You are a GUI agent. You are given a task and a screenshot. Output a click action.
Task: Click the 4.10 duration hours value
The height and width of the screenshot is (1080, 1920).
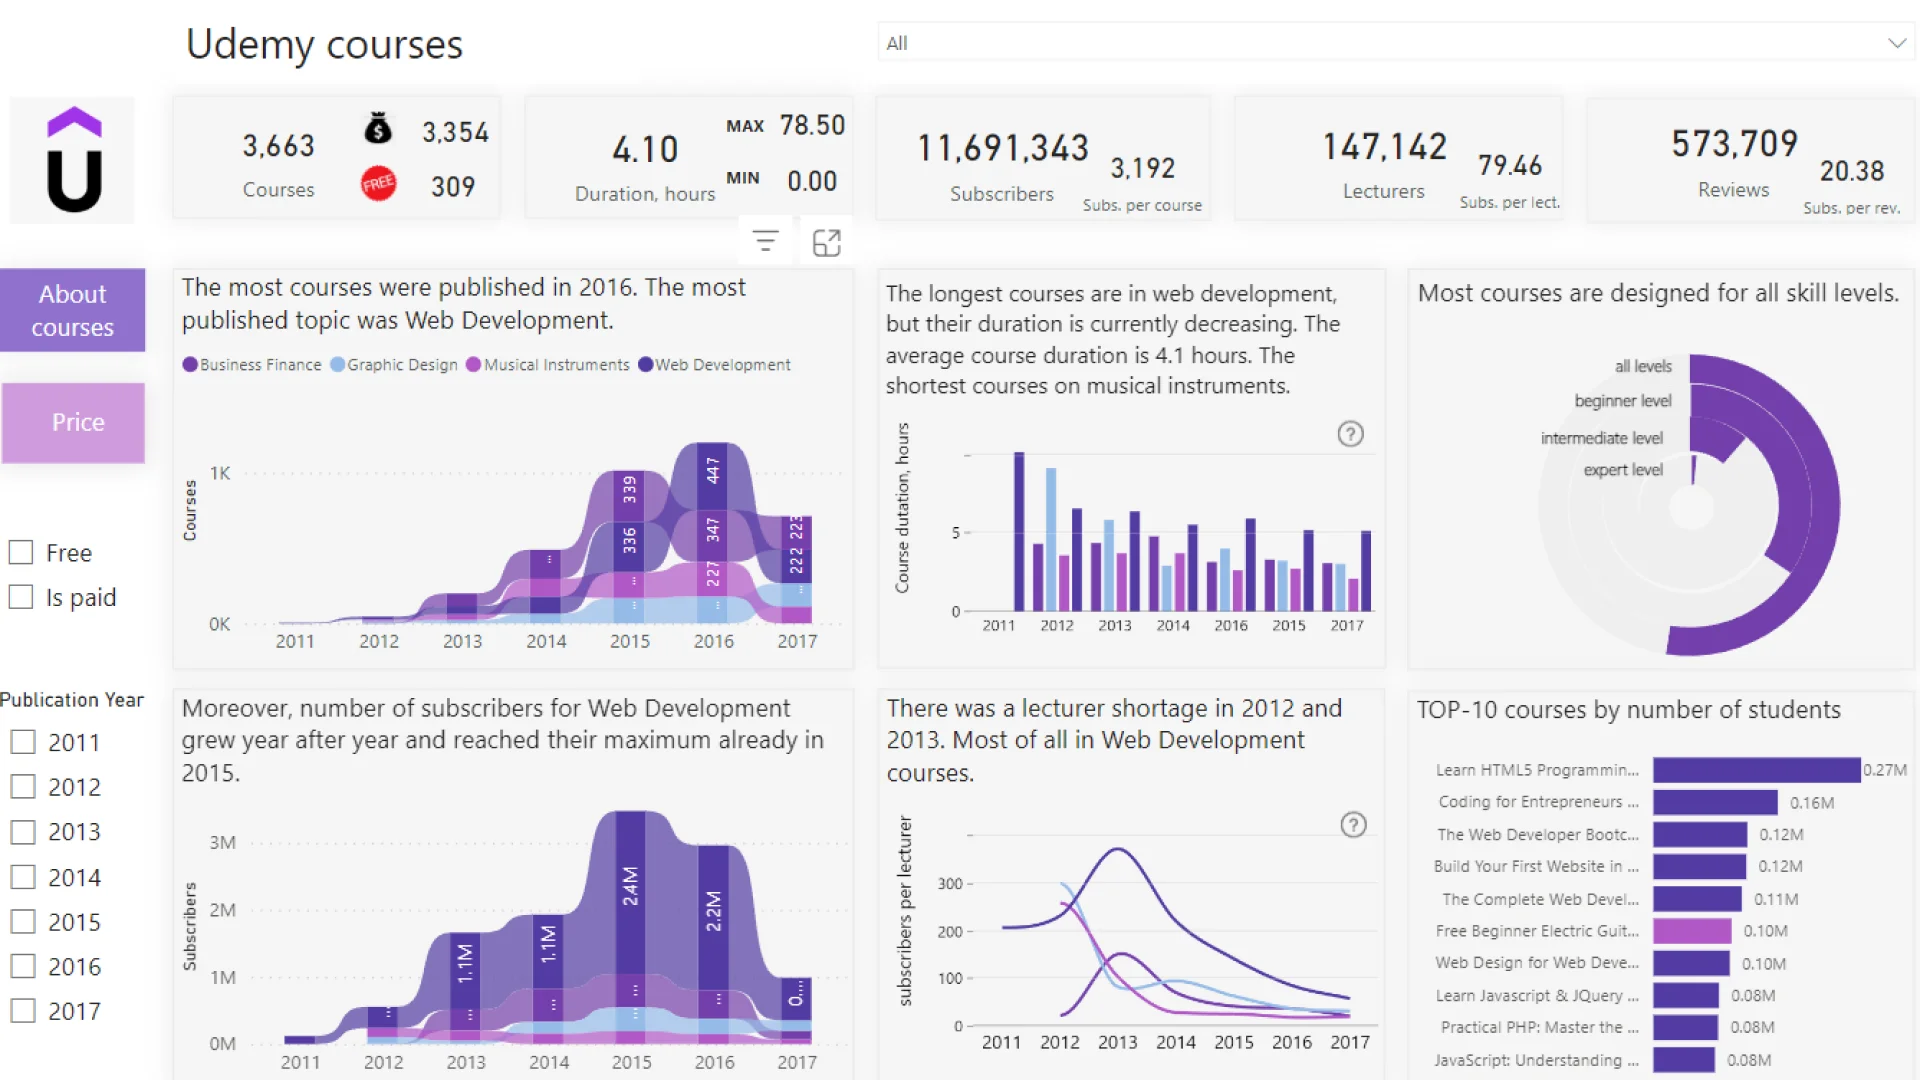pyautogui.click(x=645, y=150)
